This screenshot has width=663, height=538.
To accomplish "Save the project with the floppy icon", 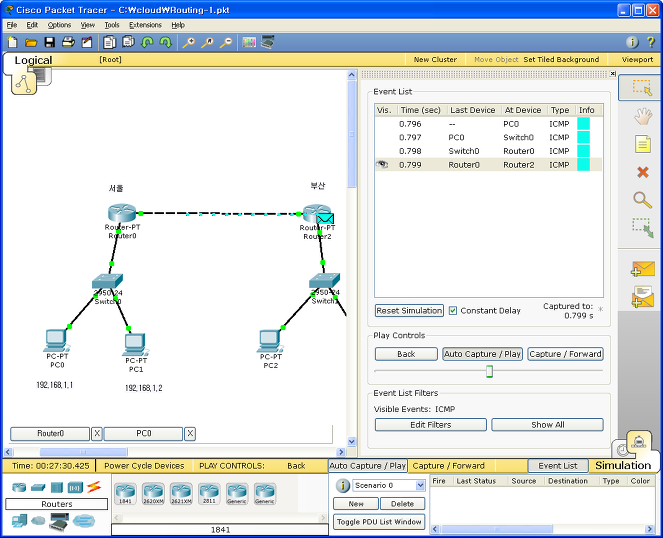I will click(49, 42).
